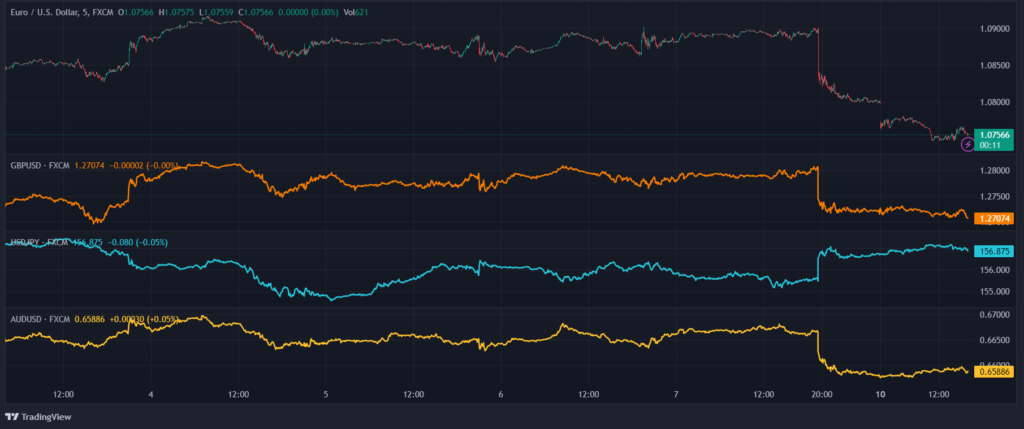This screenshot has height=429, width=1024.
Task: Click the 156.000 USDJPY axis label
Action: coord(995,270)
